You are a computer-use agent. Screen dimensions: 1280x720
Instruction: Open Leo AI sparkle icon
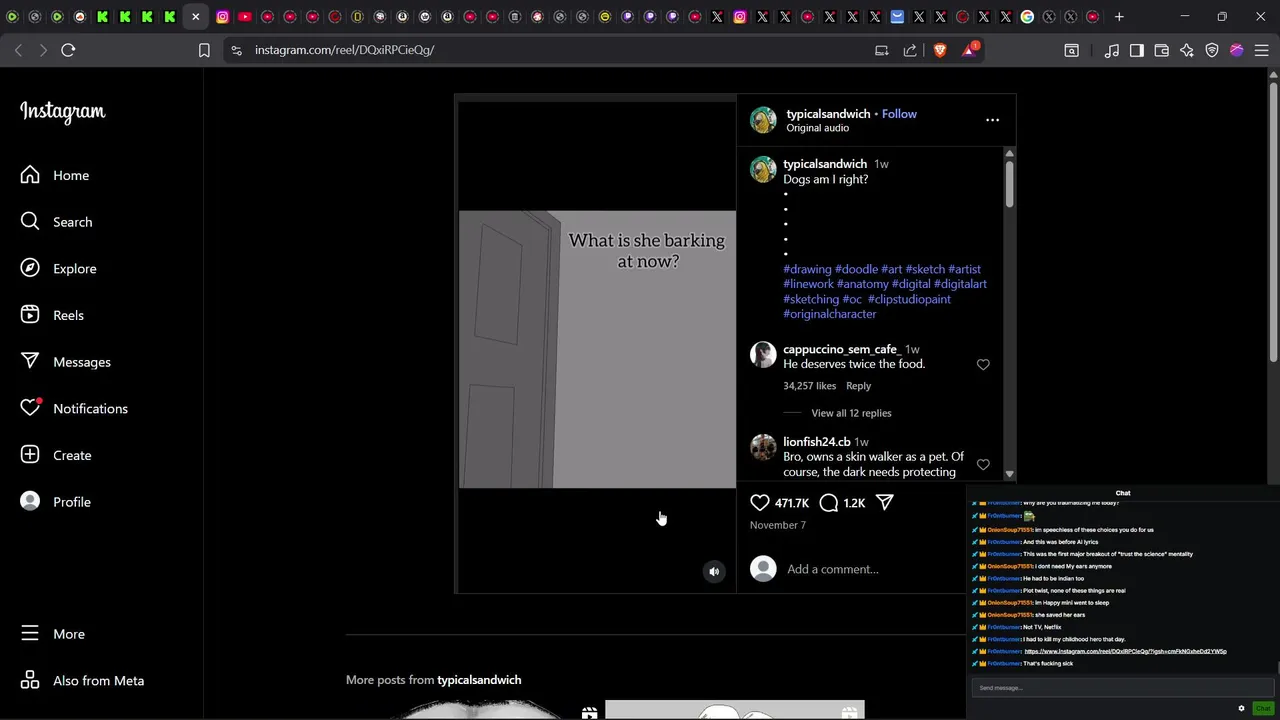(x=1187, y=50)
